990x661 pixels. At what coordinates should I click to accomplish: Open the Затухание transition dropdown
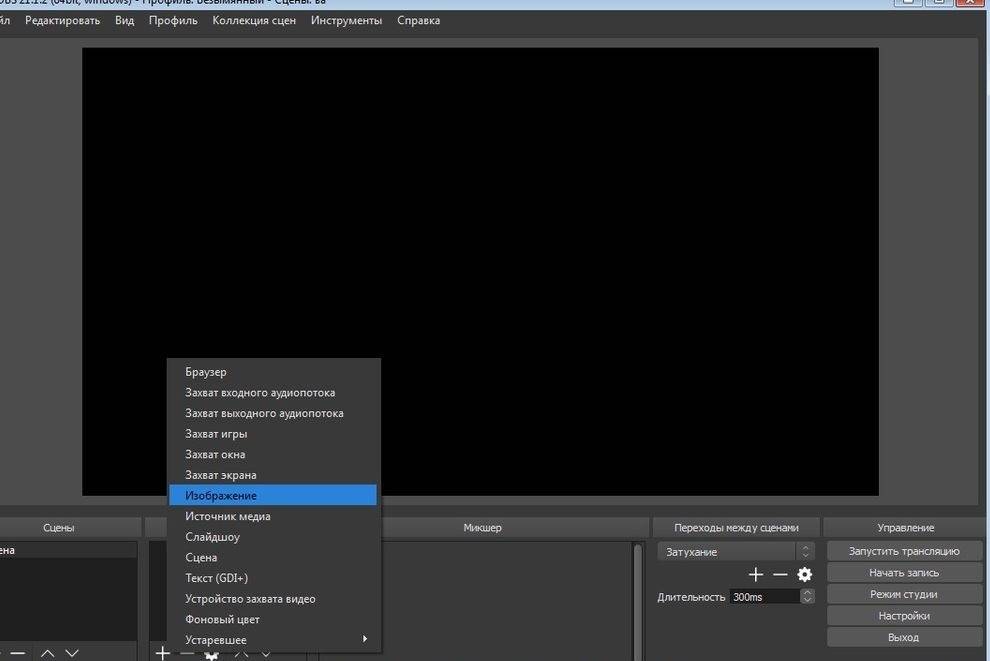click(735, 552)
